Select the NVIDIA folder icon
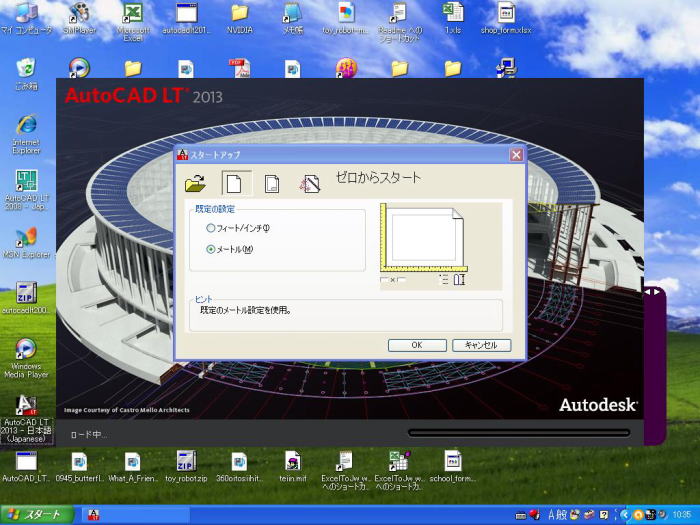Image resolution: width=700 pixels, height=525 pixels. pos(240,19)
